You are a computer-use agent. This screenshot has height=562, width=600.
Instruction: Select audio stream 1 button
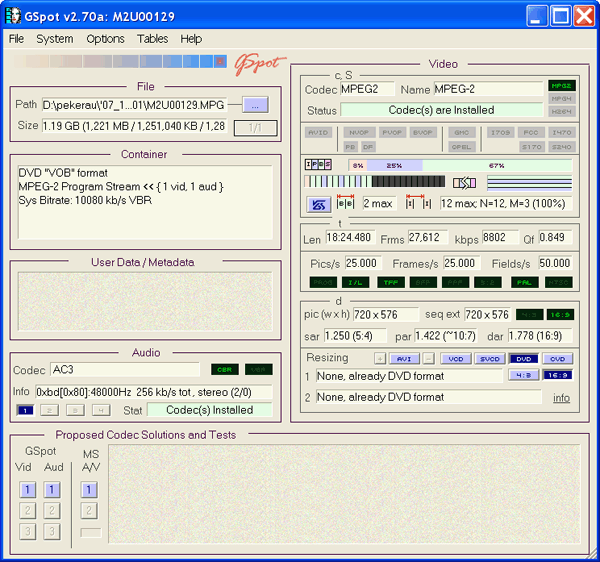pos(26,410)
